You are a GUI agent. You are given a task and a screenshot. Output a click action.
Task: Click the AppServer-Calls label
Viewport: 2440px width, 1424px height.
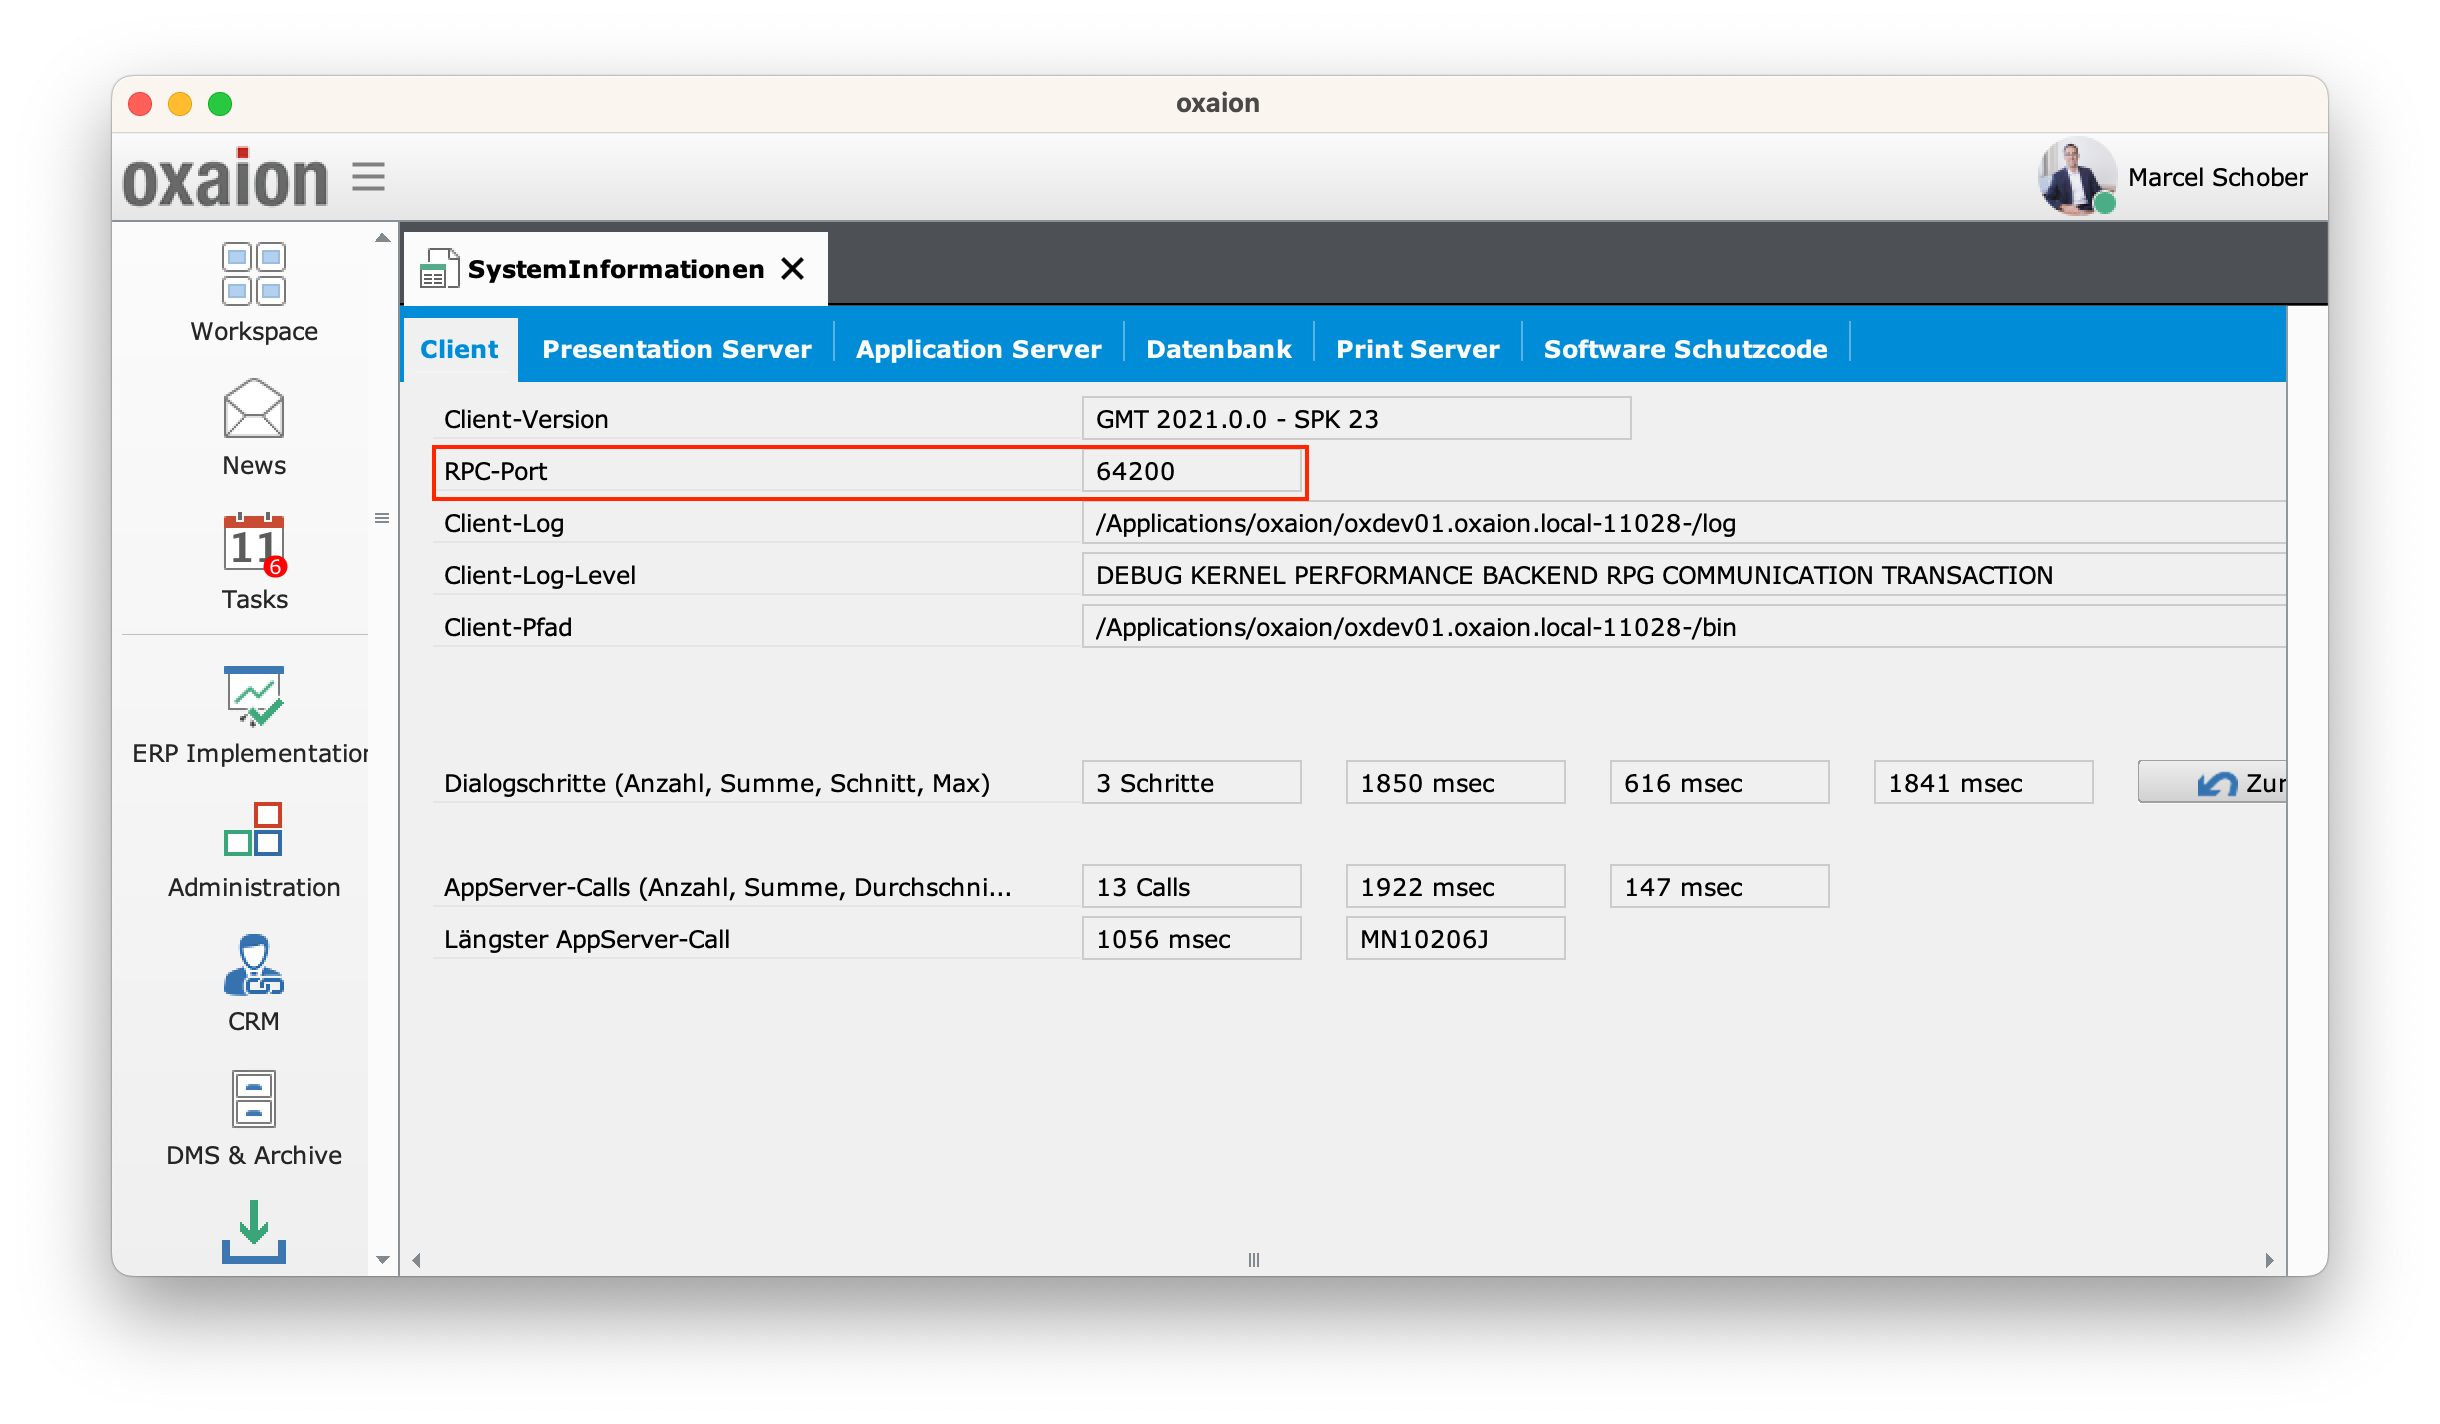728,887
